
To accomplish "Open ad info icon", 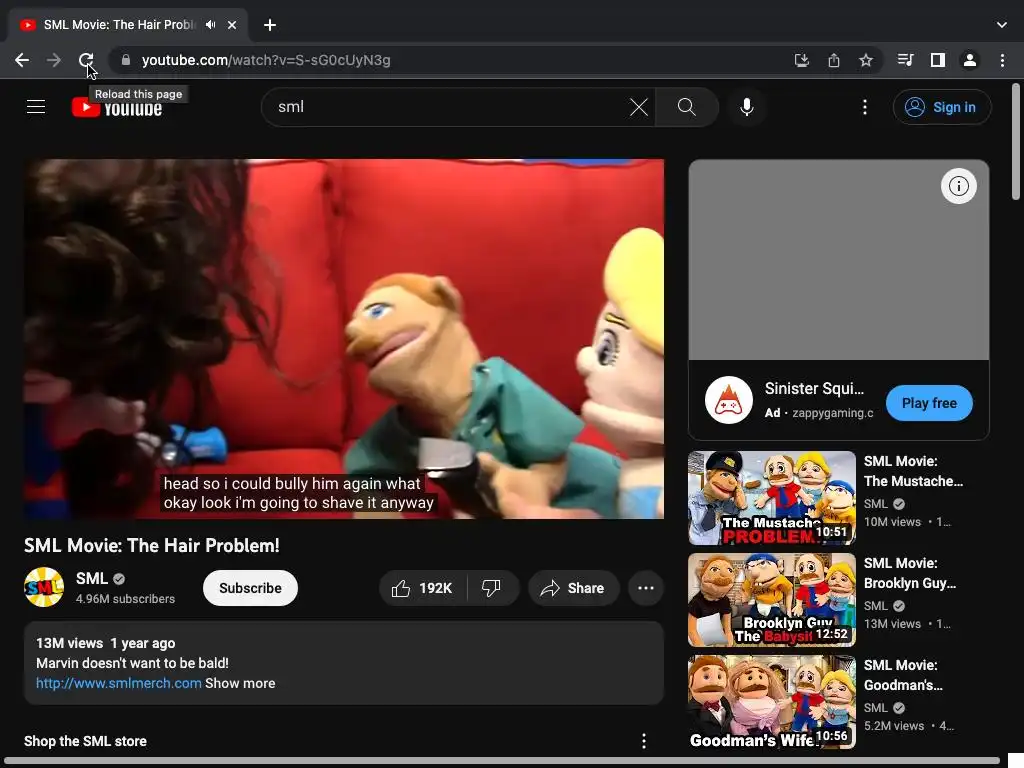I will tap(958, 186).
